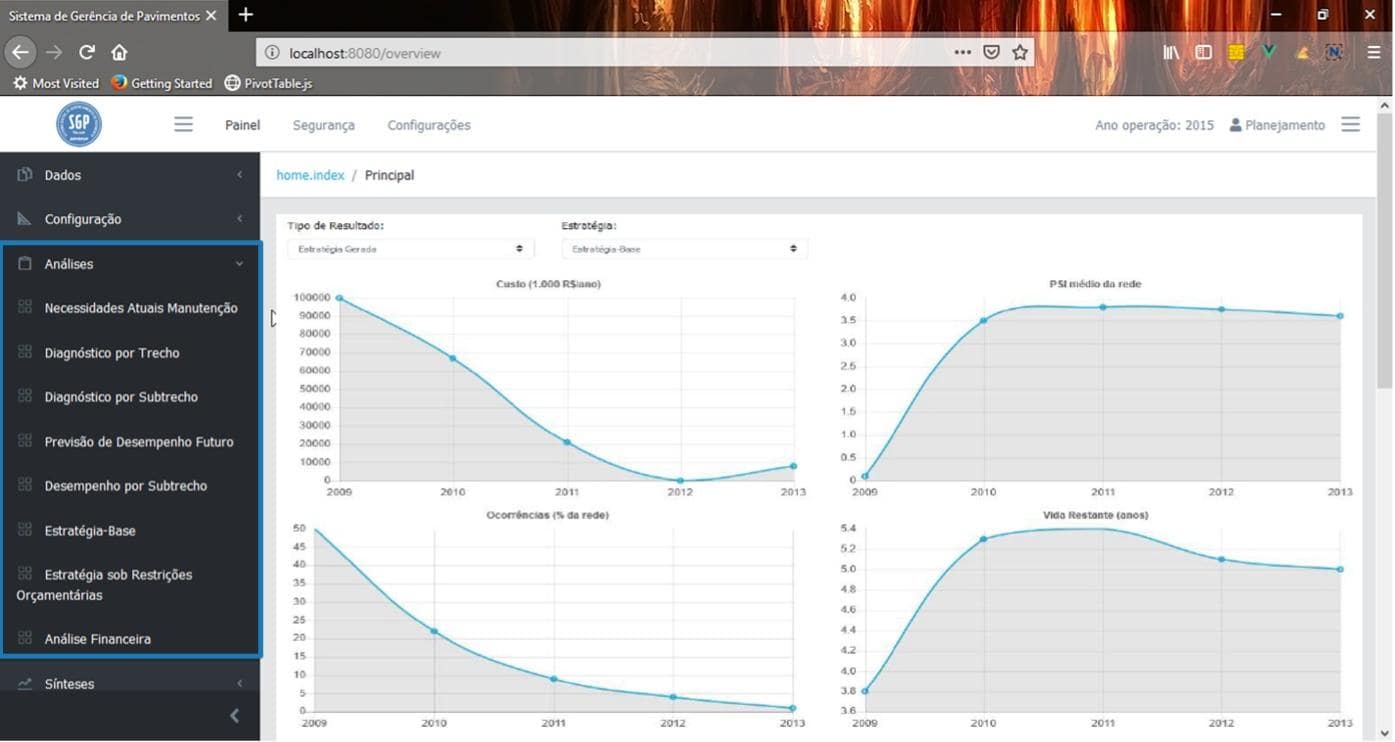Click the browser address bar
This screenshot has height=742, width=1395.
coord(600,53)
